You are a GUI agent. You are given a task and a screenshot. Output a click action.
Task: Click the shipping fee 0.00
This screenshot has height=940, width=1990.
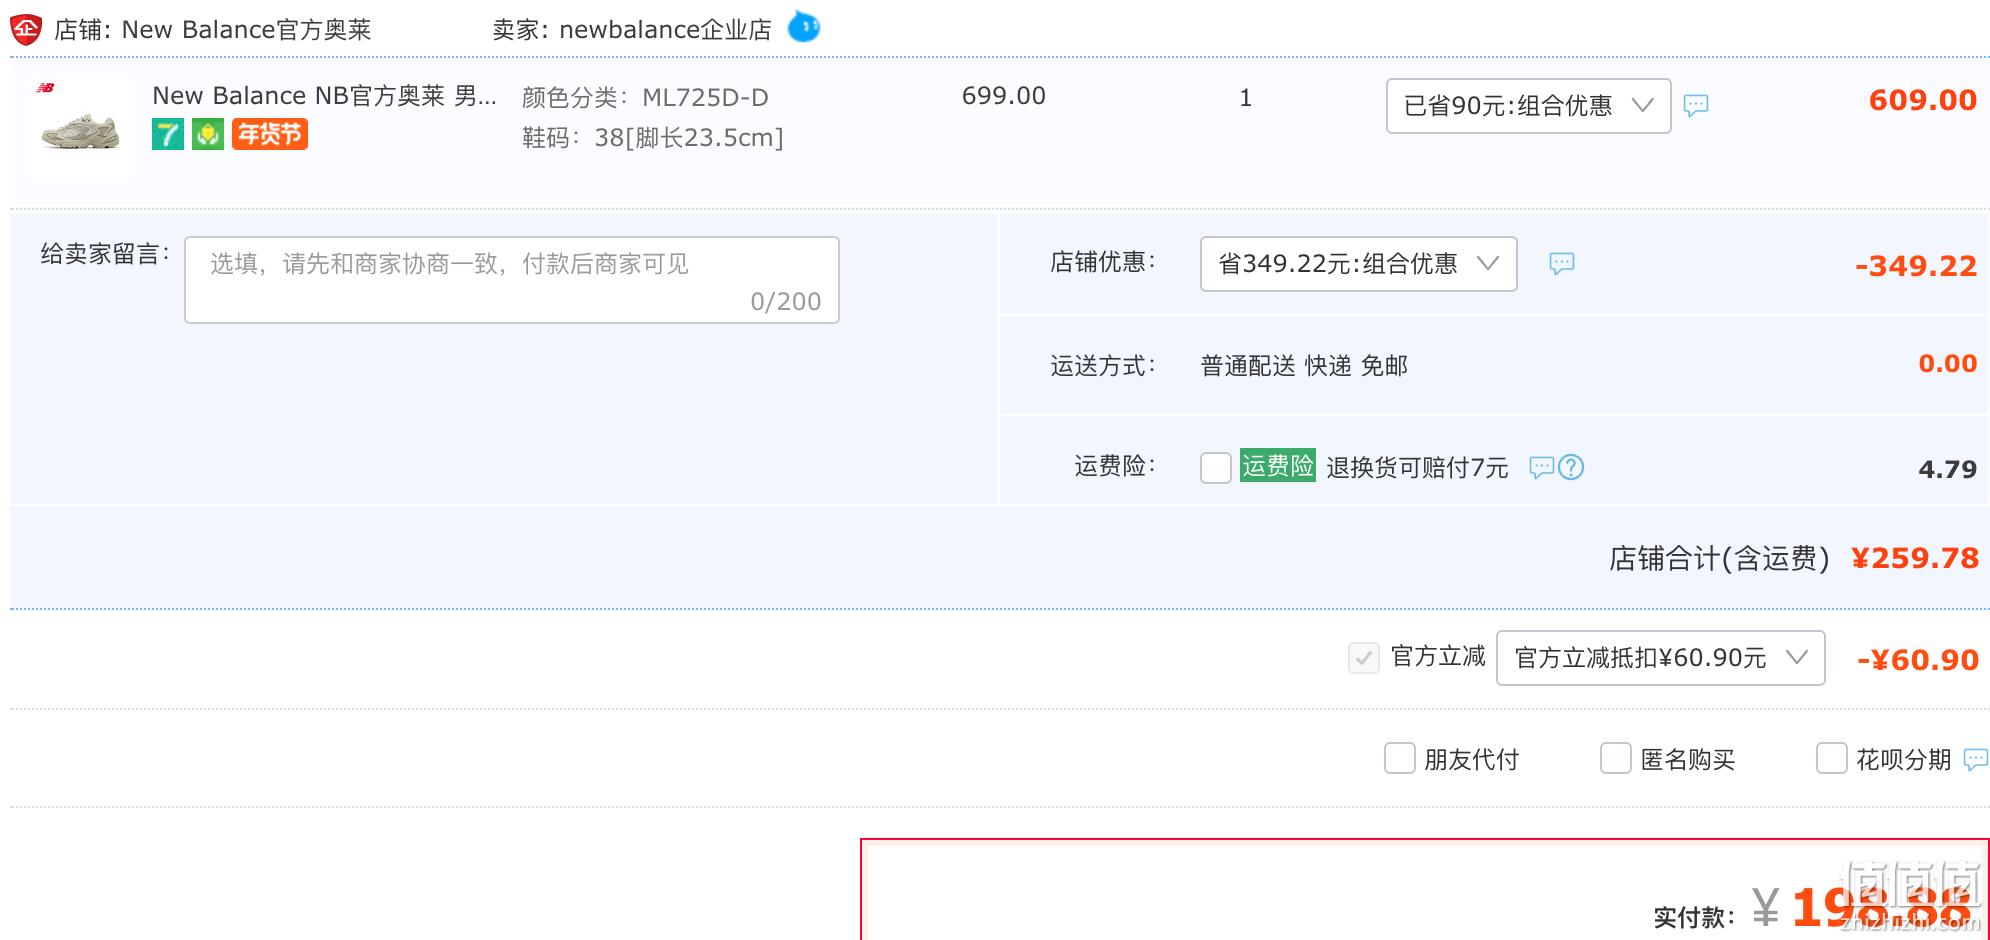1947,364
